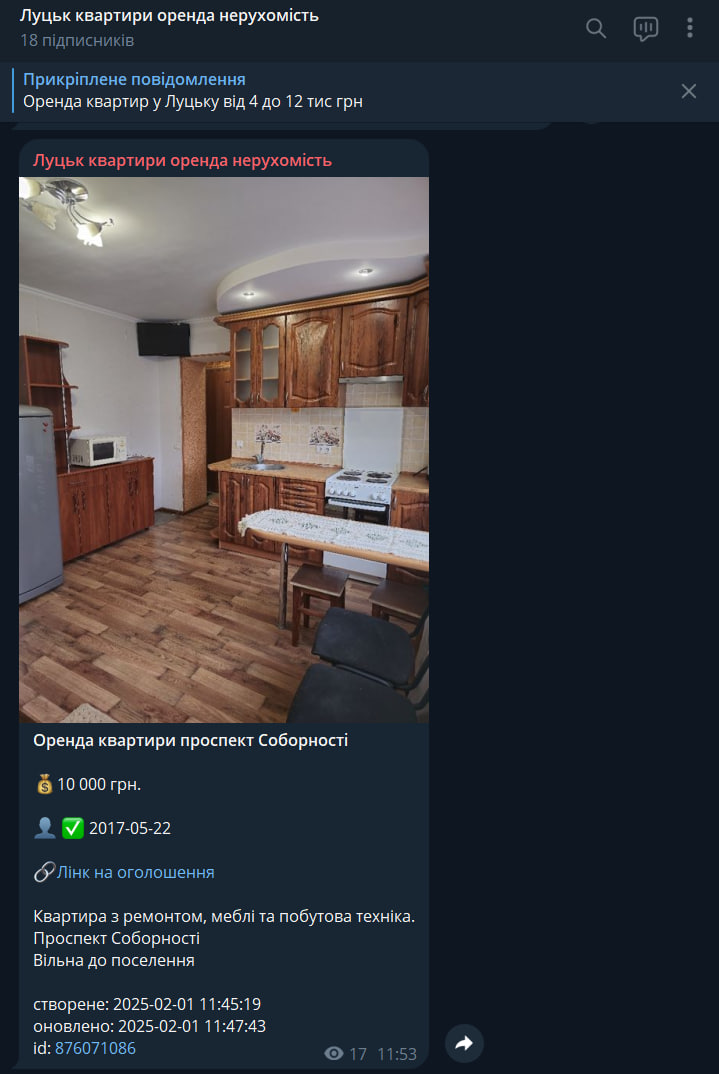Screen dimensions: 719x1074
Task: Open listing id 876071086 link
Action: tap(95, 1048)
